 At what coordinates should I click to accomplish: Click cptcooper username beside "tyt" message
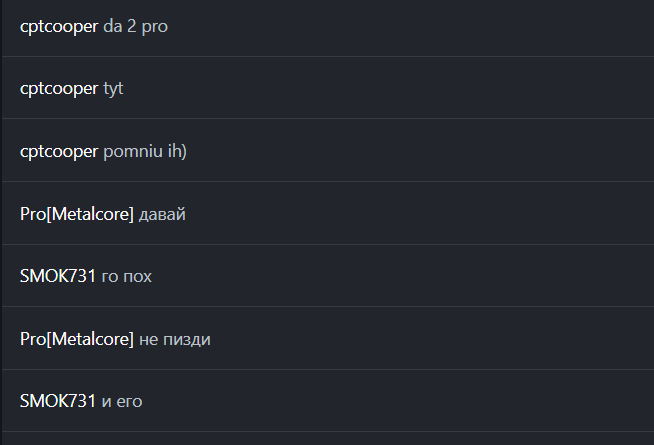point(59,89)
